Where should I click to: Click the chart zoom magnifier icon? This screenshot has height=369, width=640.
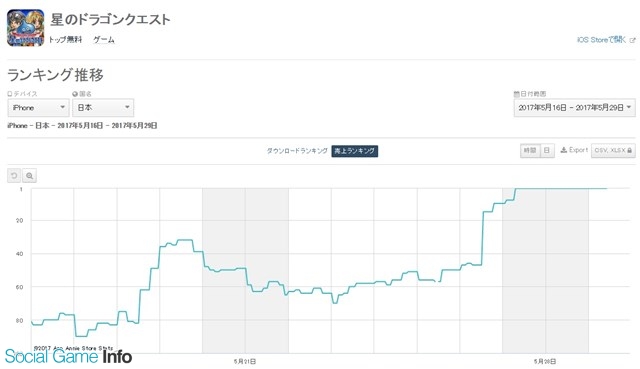[29, 176]
